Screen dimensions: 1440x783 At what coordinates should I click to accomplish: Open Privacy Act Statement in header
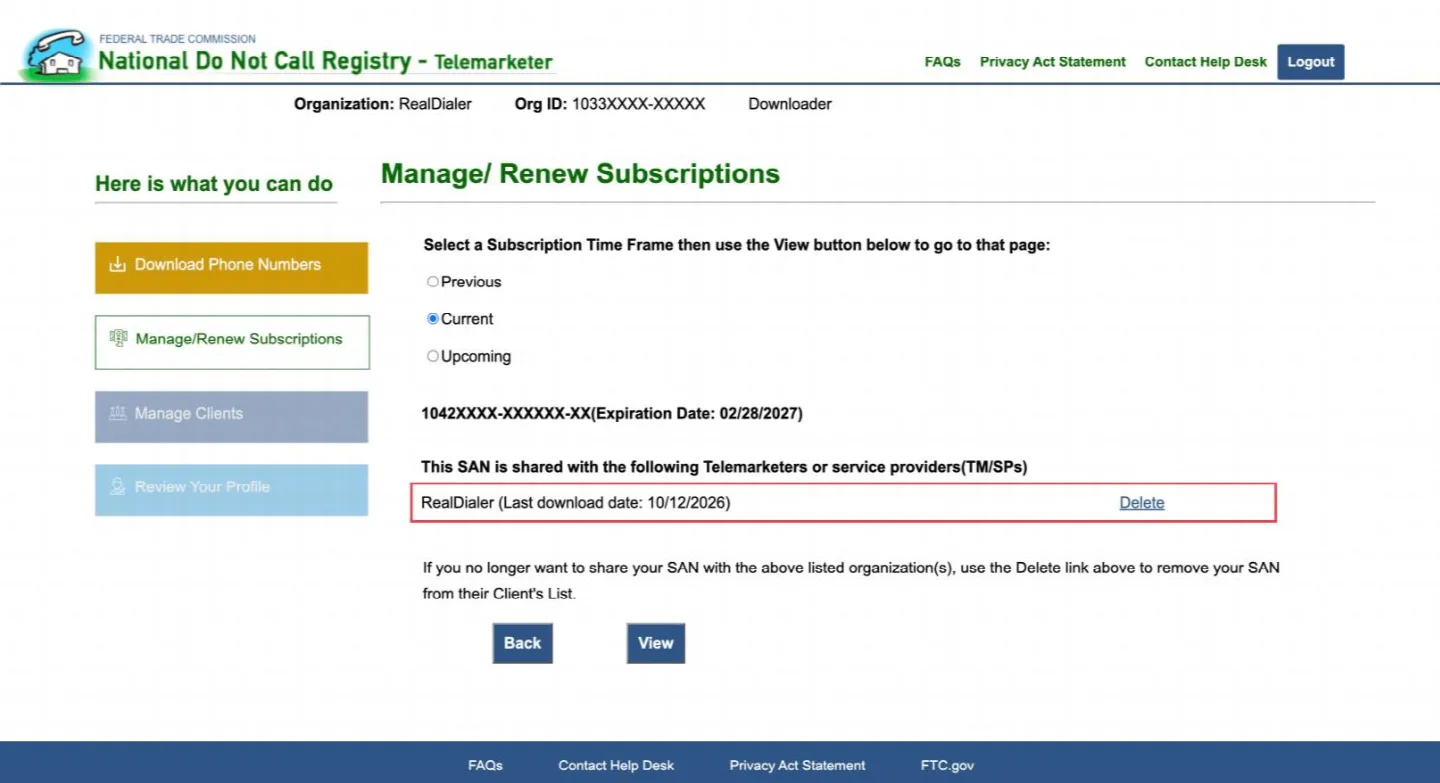pos(1053,62)
